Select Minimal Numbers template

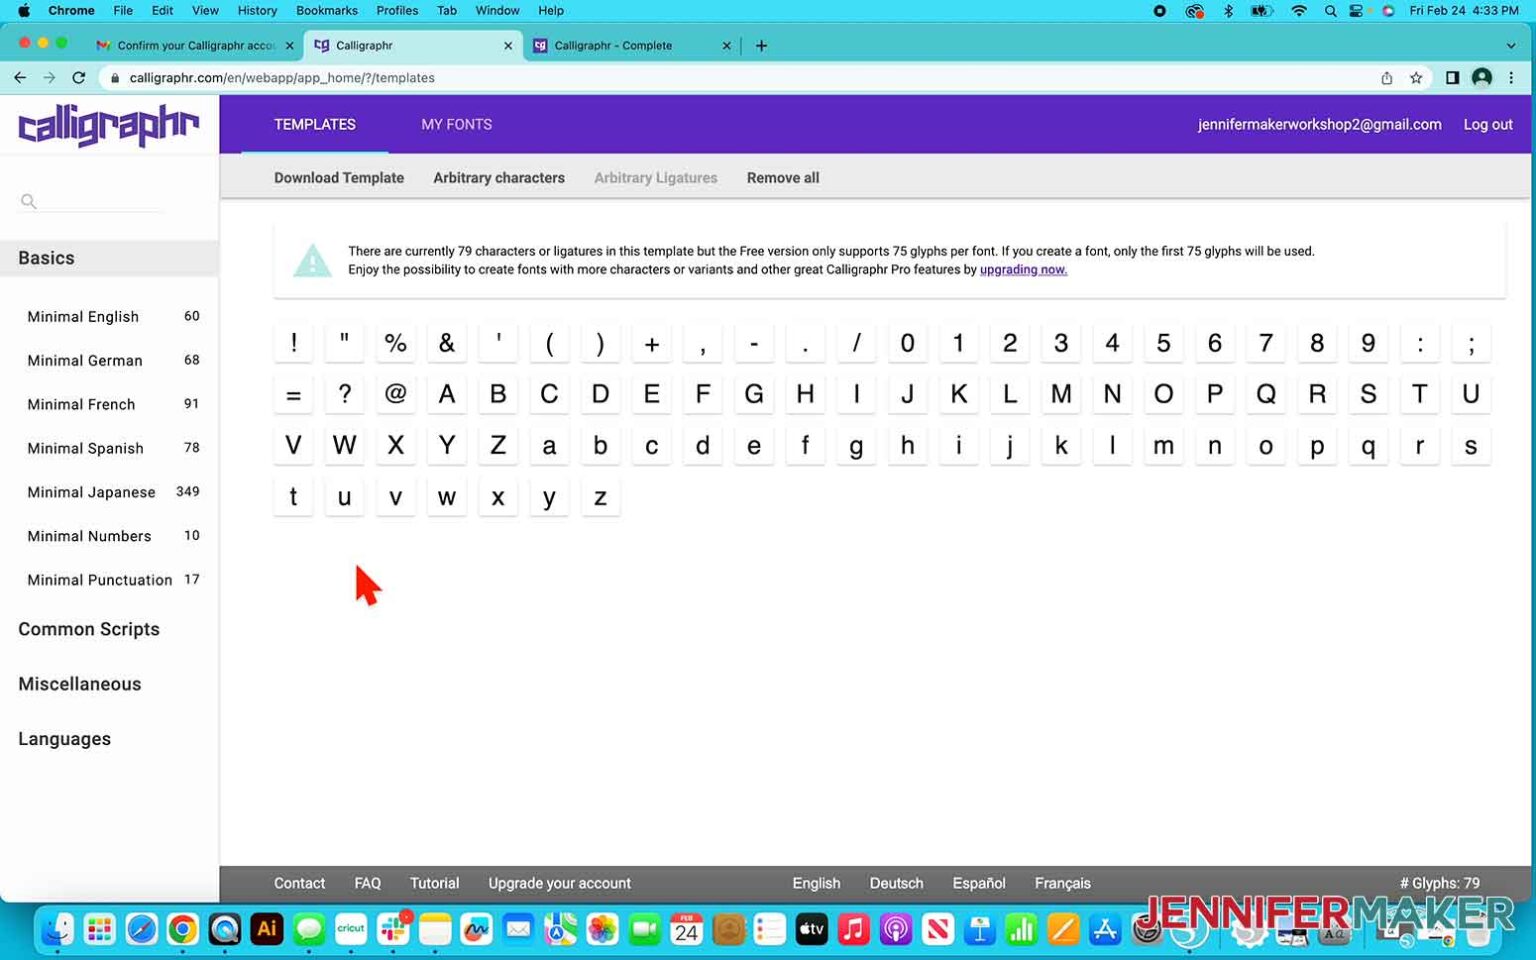[113, 536]
